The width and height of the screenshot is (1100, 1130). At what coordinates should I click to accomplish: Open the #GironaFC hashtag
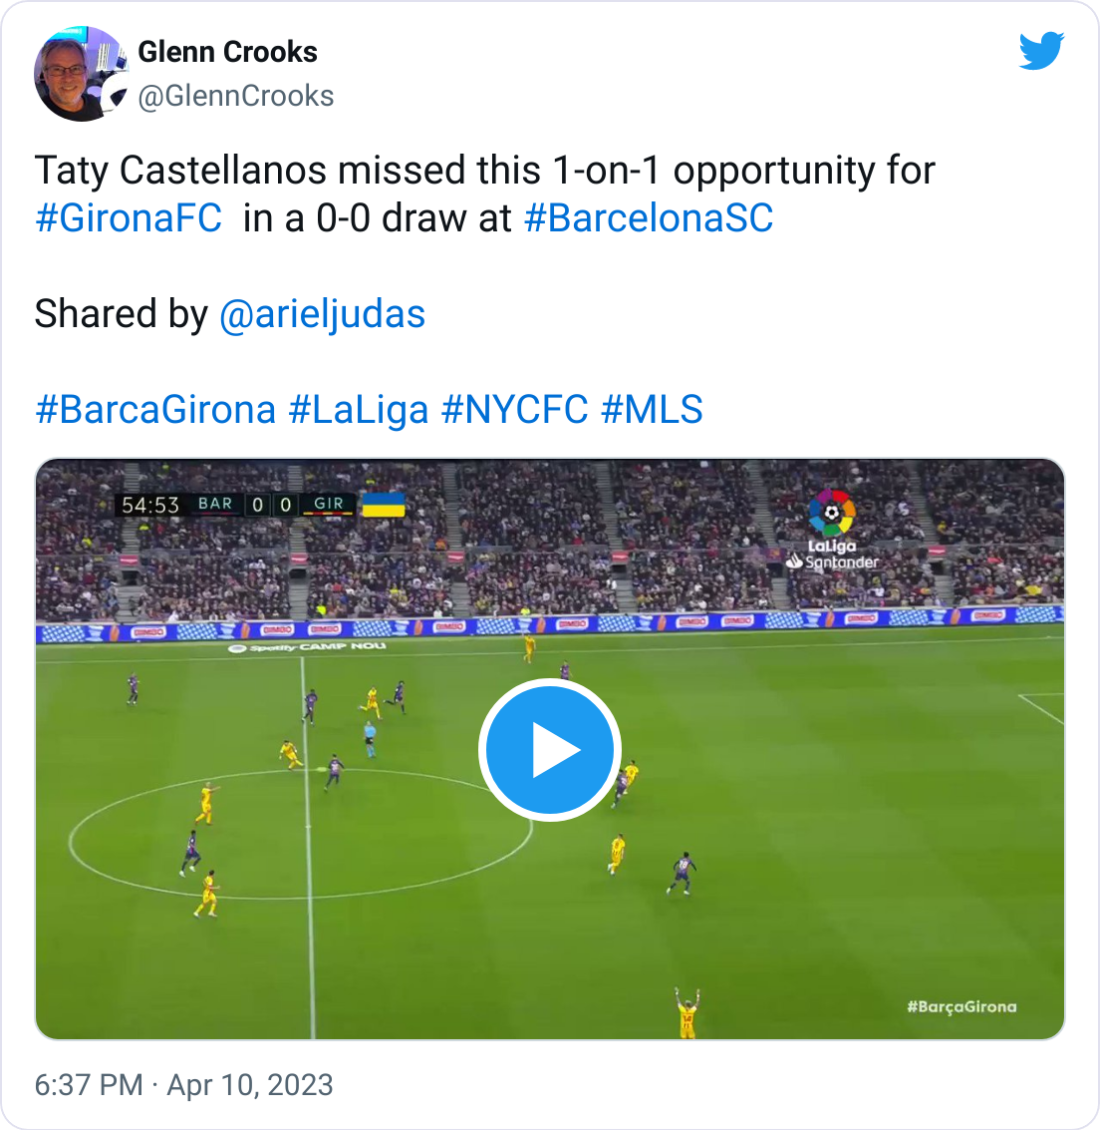128,218
